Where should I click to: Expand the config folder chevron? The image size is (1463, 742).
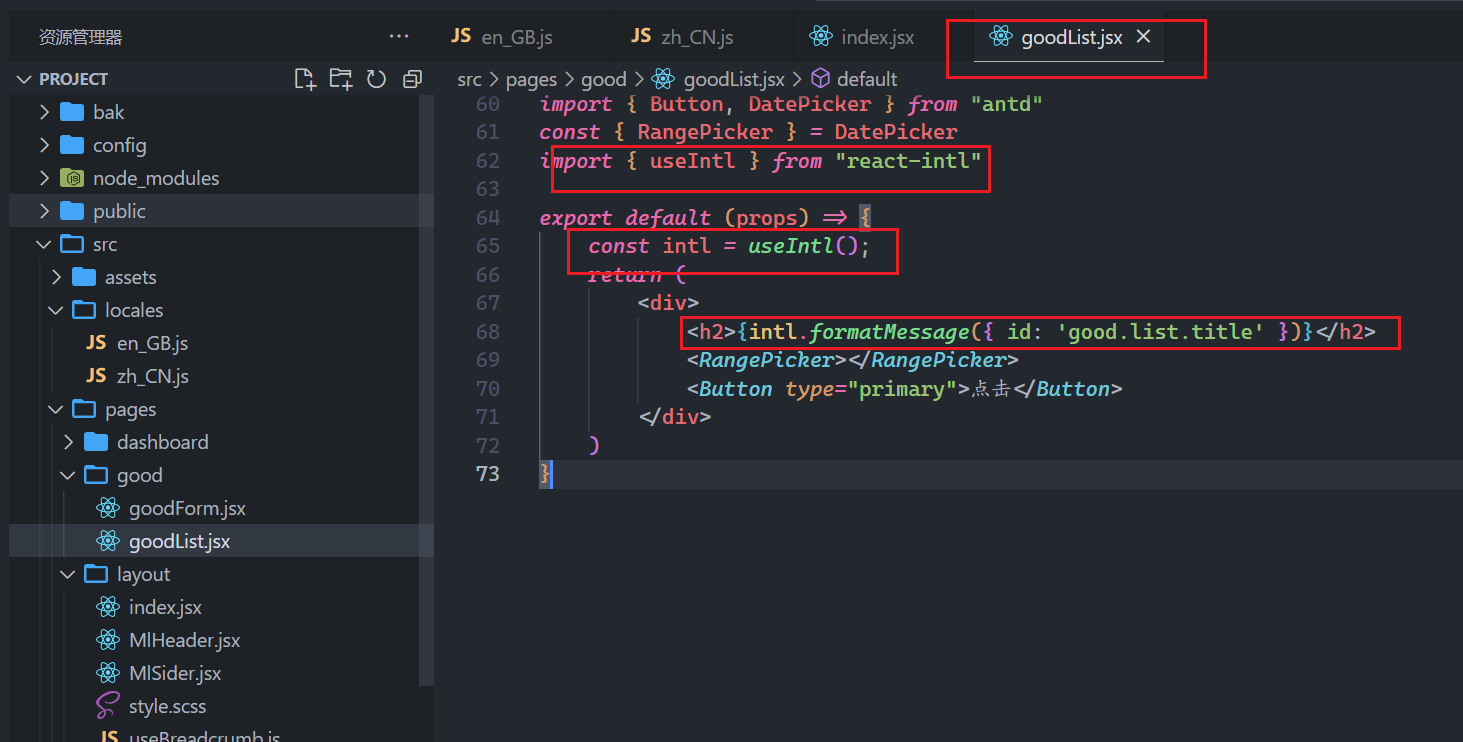click(44, 145)
